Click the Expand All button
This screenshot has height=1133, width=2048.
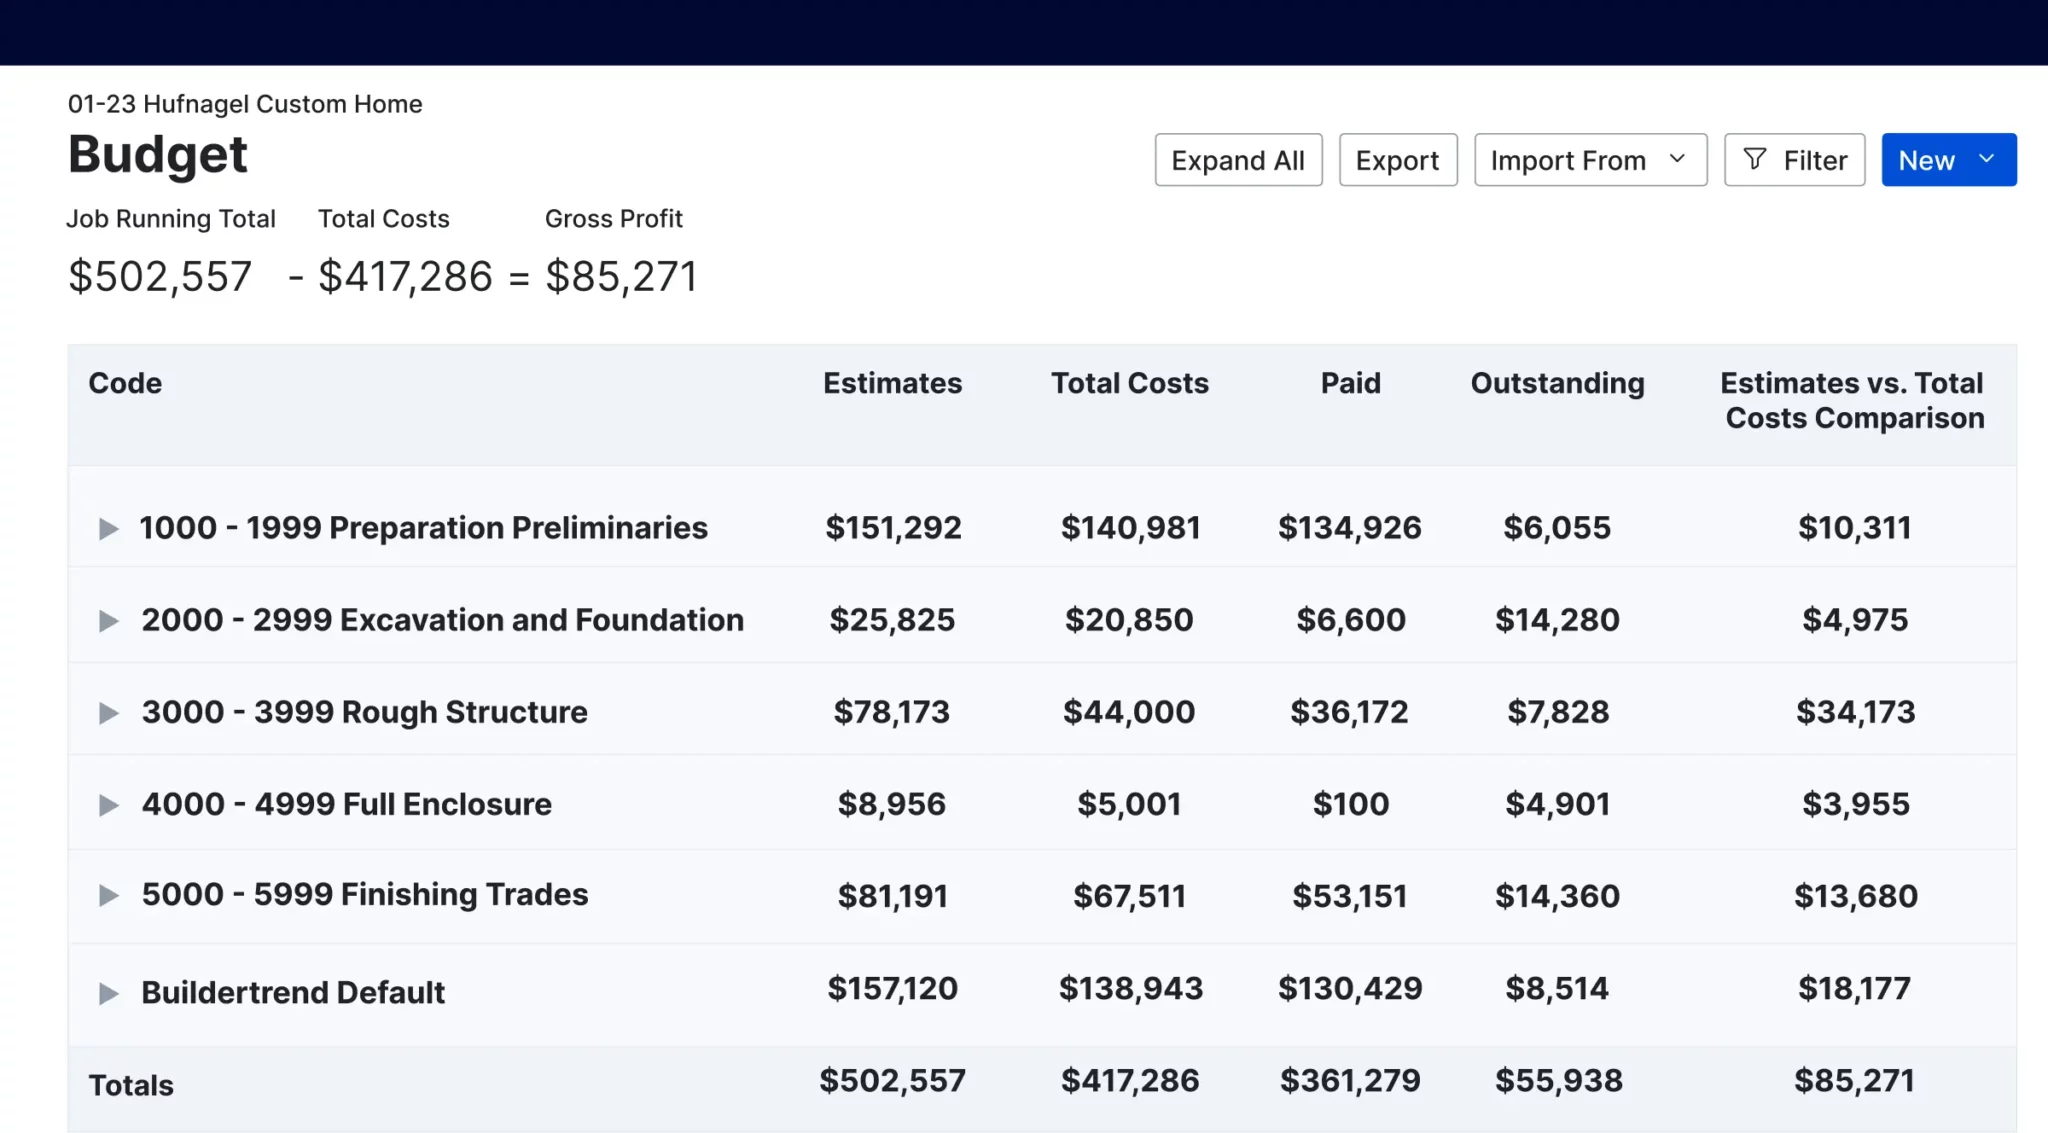pos(1238,159)
